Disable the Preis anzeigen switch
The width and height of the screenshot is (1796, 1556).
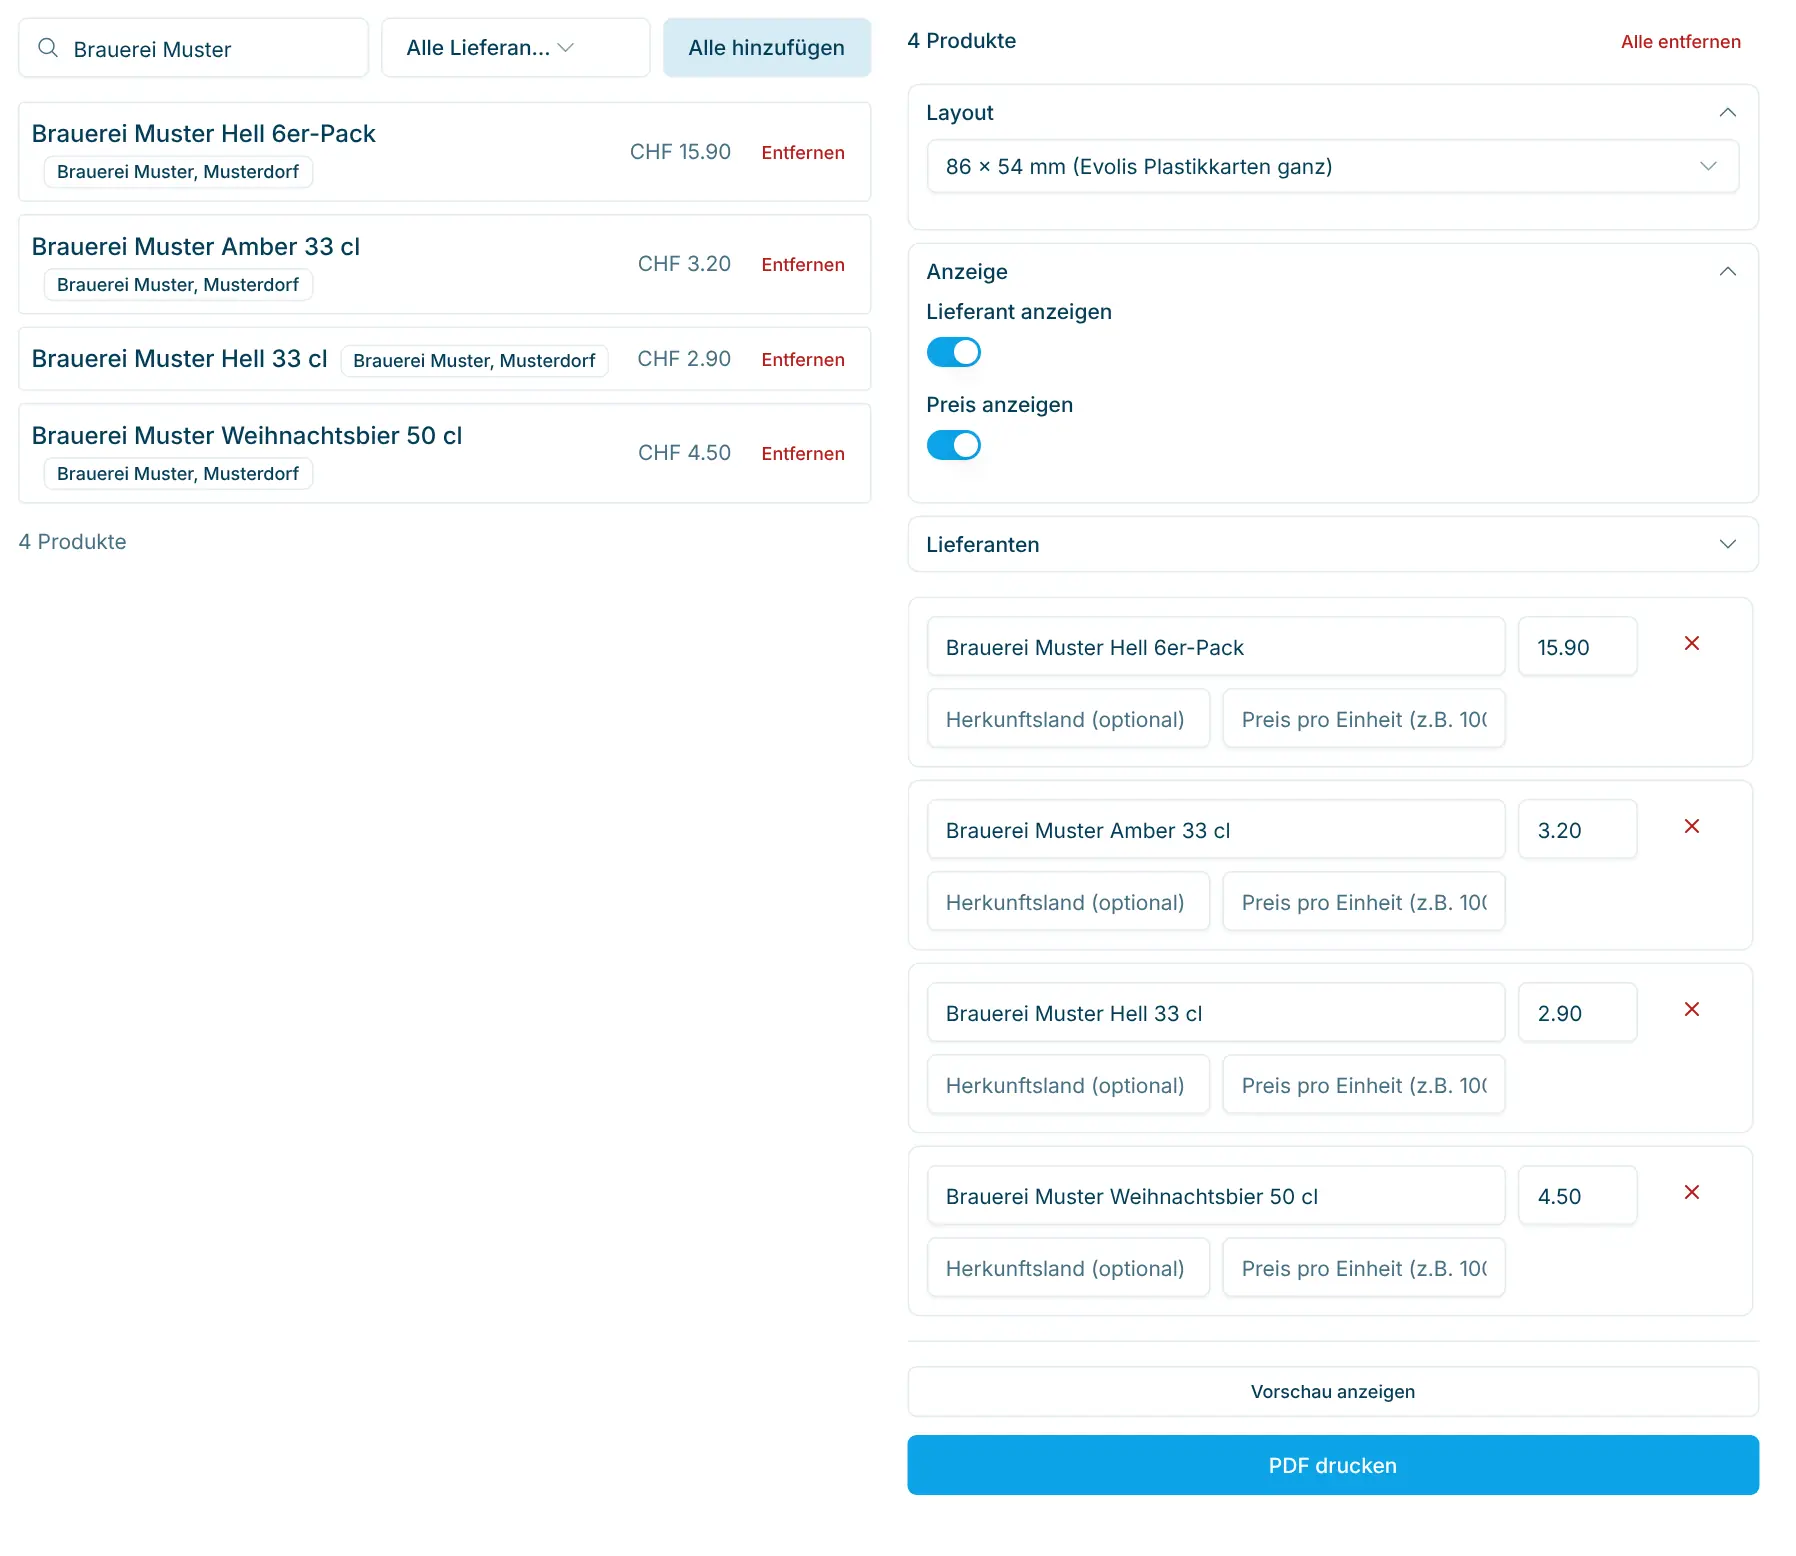coord(953,446)
